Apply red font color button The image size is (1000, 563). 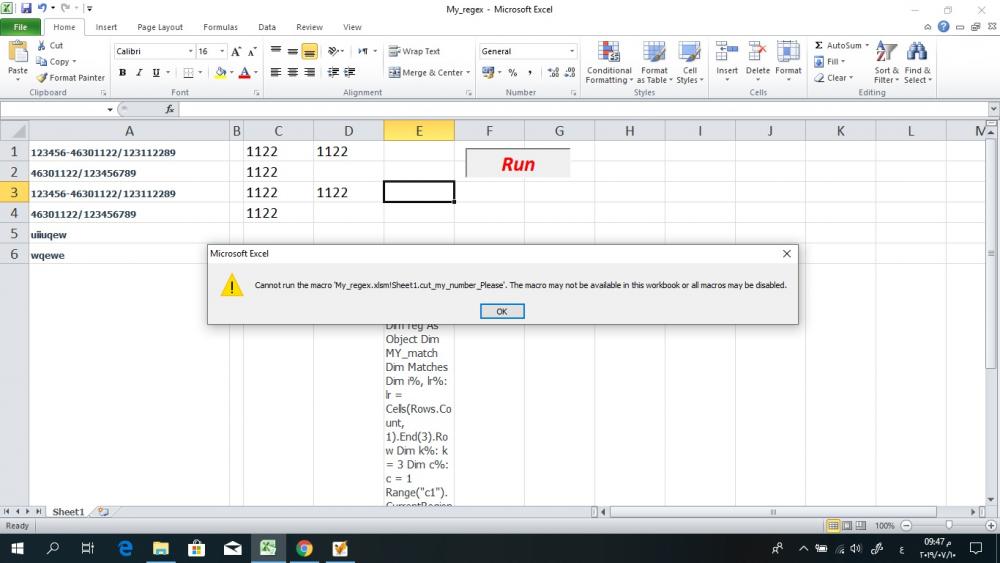tap(244, 73)
